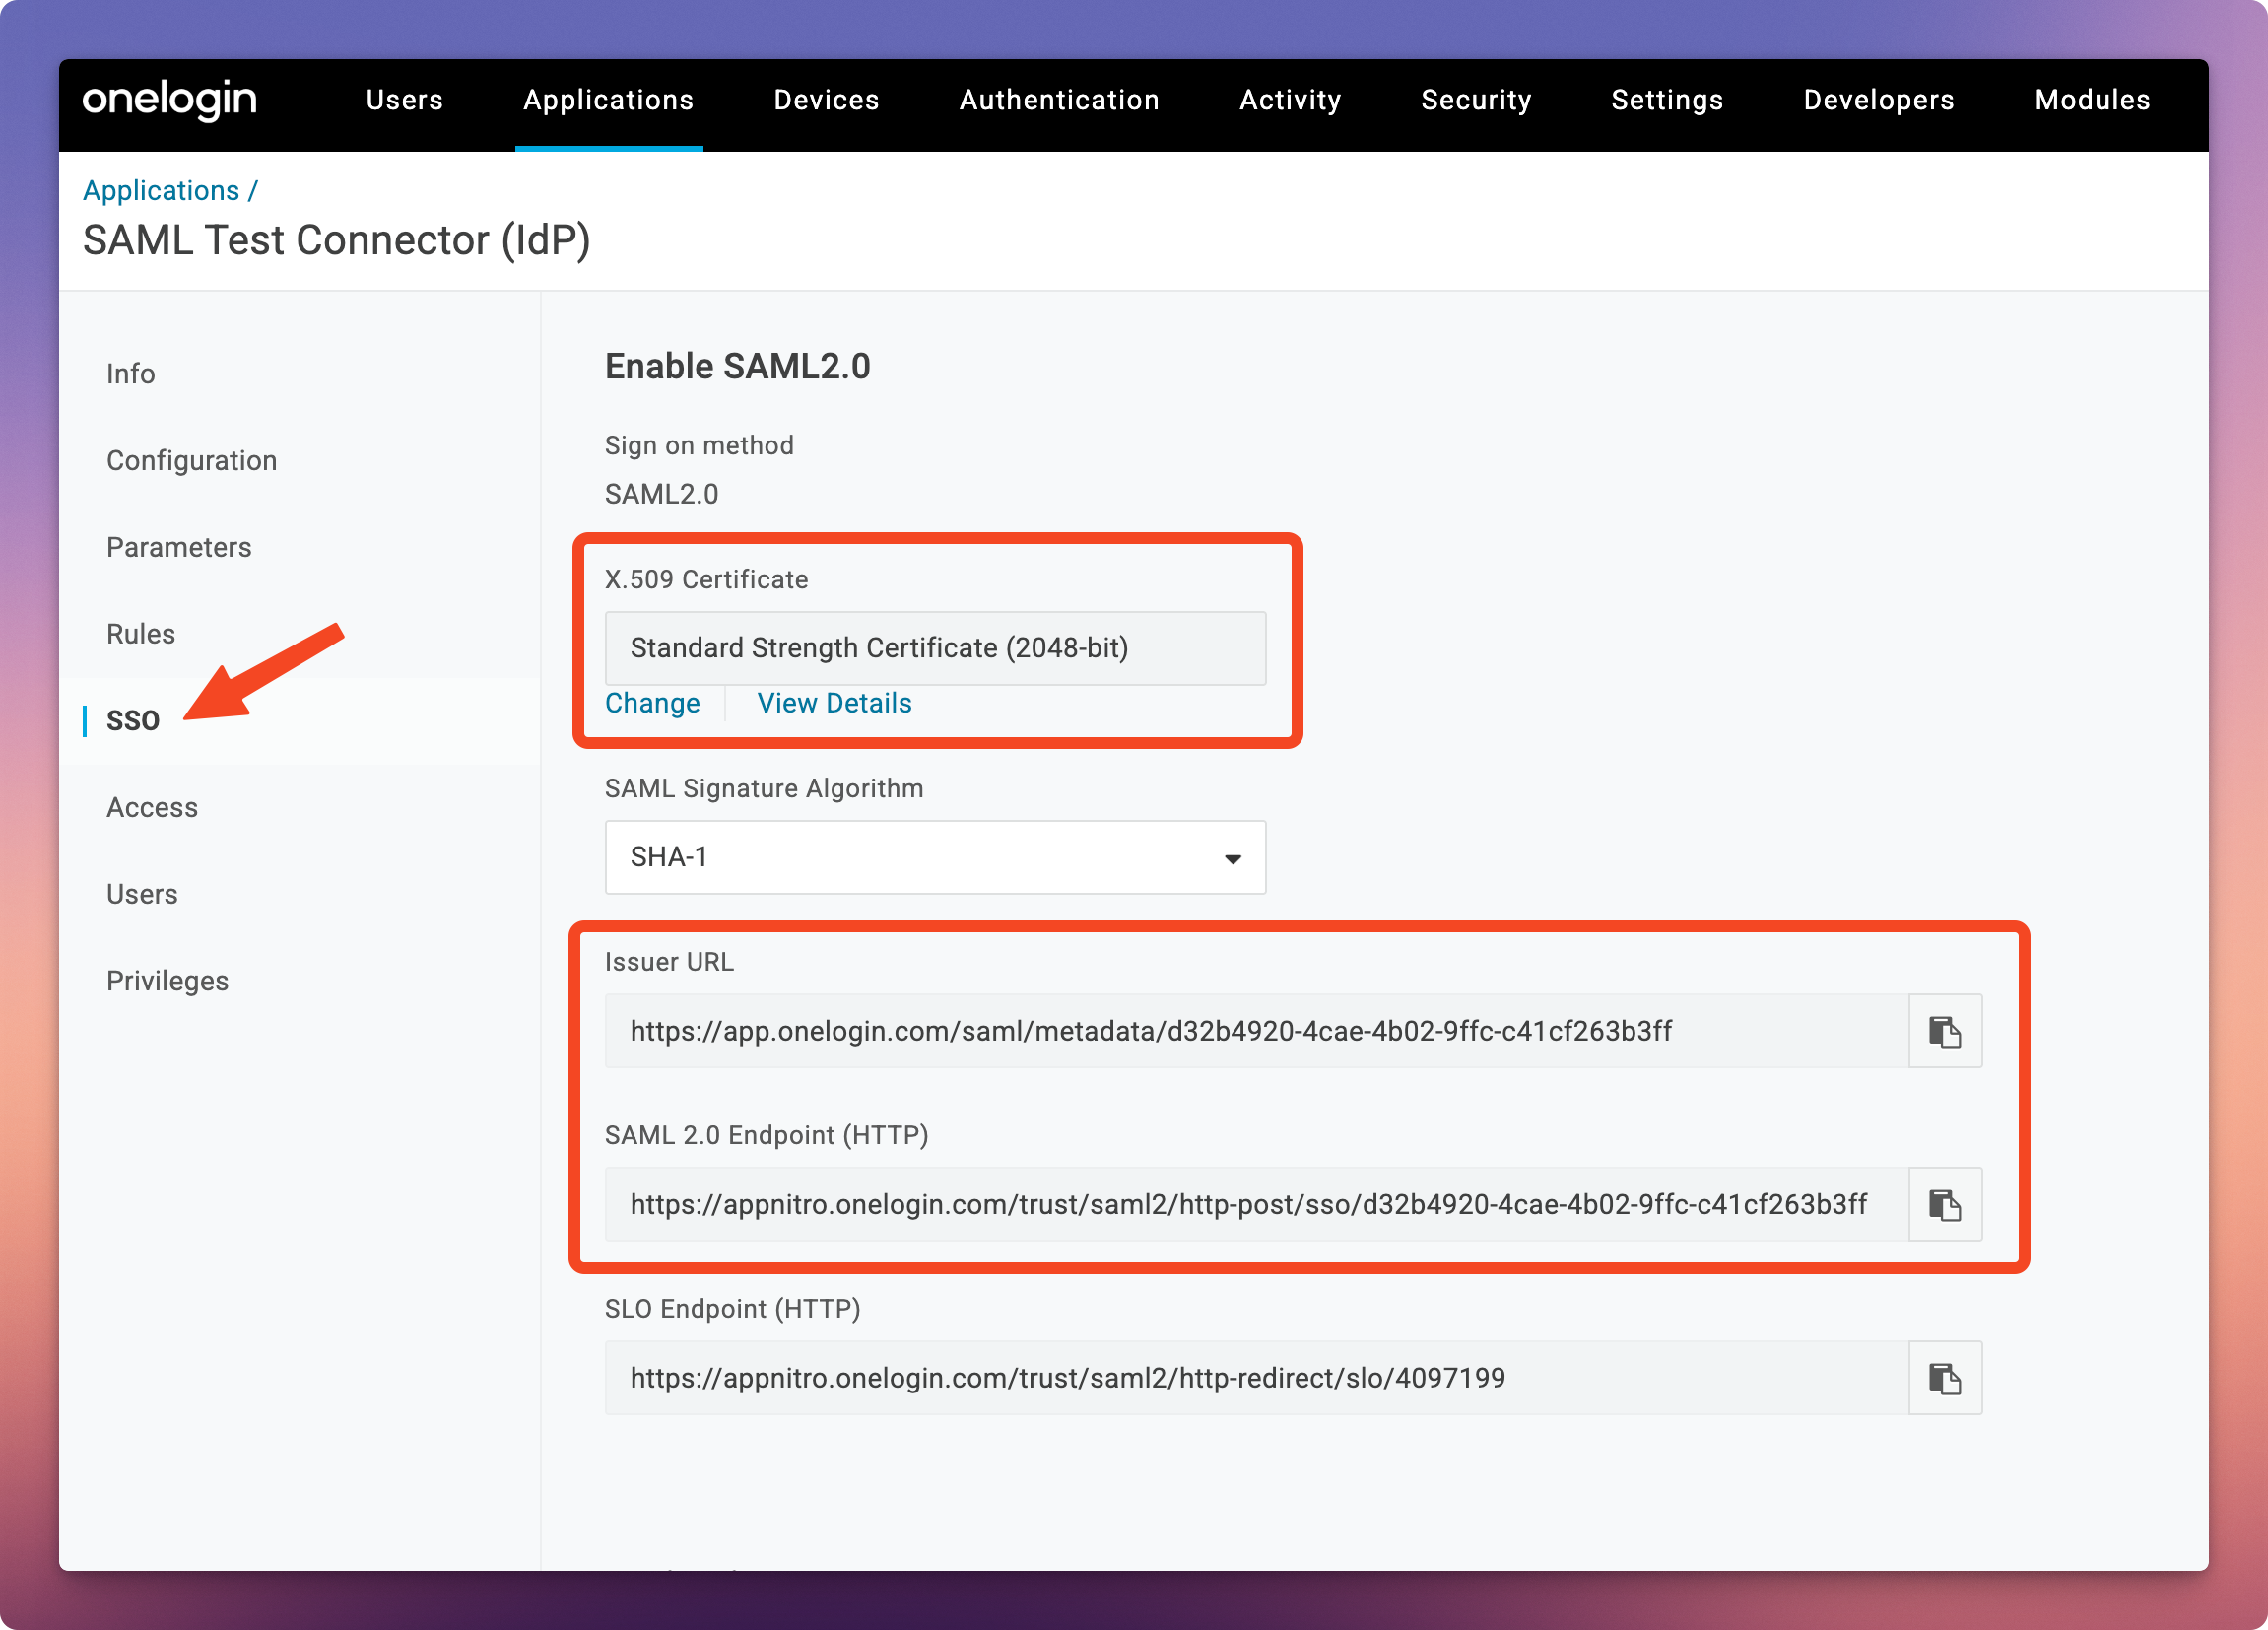Image resolution: width=2268 pixels, height=1630 pixels.
Task: Click the dropdown arrow next to SHA-1
Action: pyautogui.click(x=1232, y=859)
